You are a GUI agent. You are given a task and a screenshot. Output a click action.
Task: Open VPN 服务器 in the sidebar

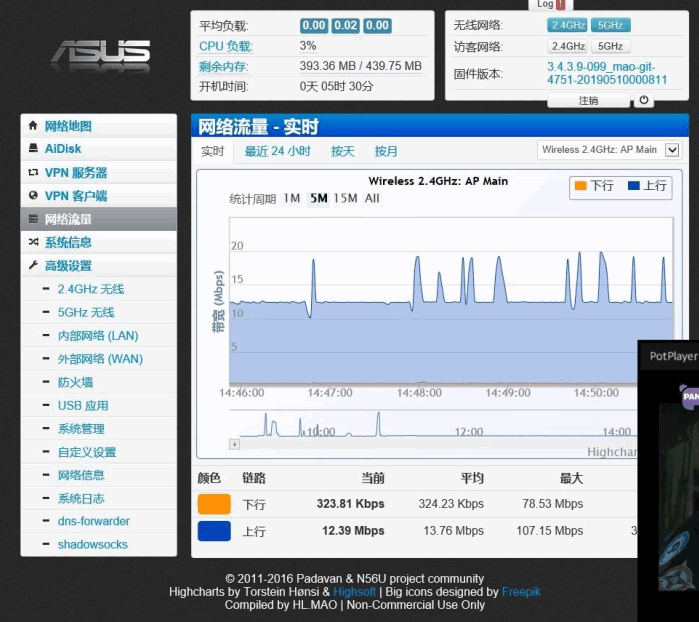click(99, 172)
